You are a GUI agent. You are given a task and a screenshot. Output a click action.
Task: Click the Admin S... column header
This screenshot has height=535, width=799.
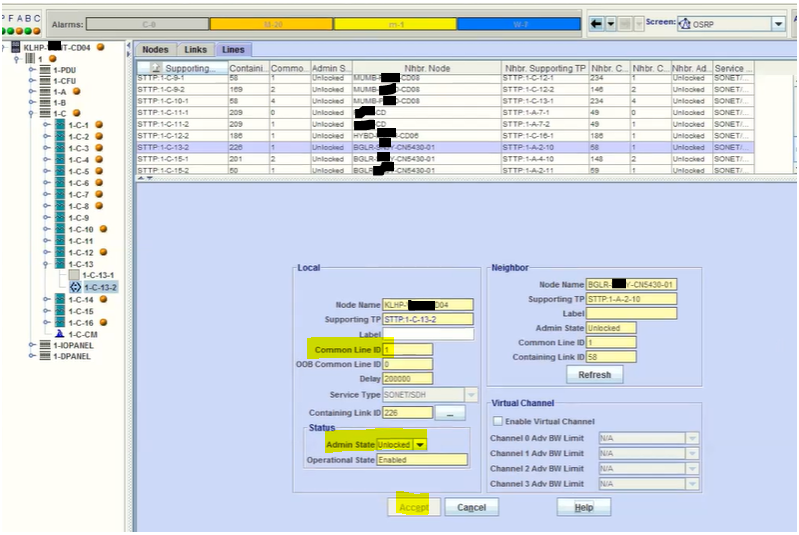point(331,68)
